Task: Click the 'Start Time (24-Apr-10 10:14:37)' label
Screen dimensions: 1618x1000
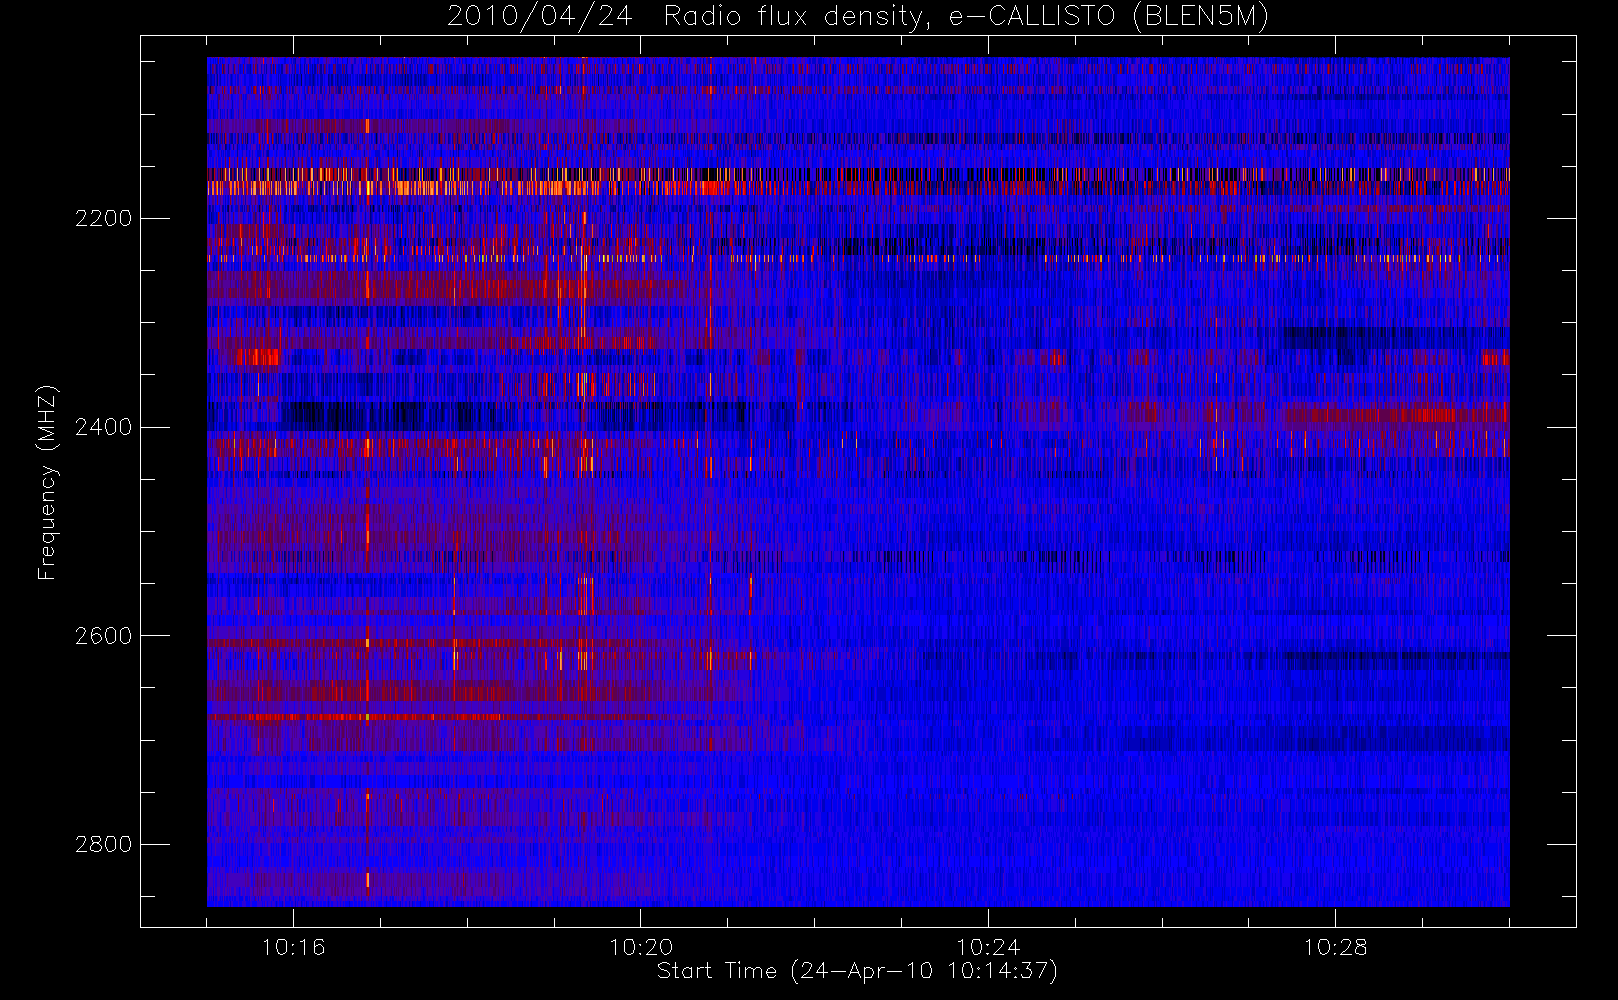Action: point(857,971)
